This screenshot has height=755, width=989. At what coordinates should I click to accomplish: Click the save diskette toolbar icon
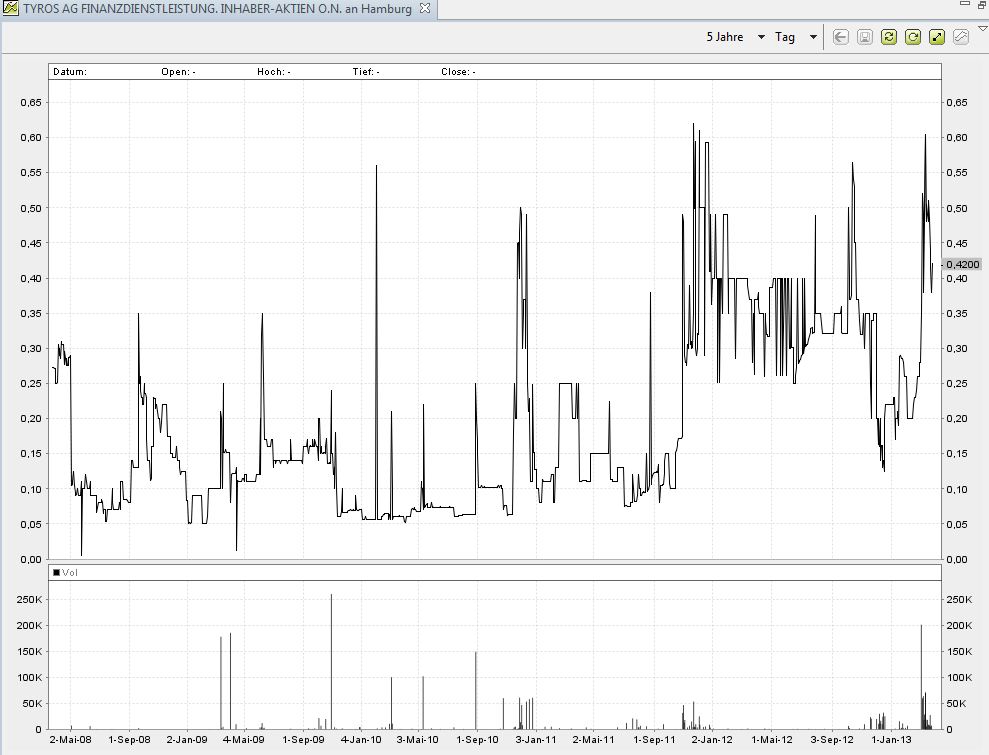point(864,37)
